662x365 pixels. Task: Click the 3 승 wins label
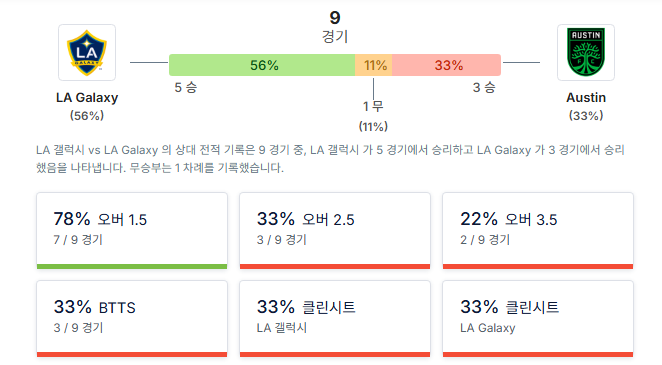click(x=484, y=87)
